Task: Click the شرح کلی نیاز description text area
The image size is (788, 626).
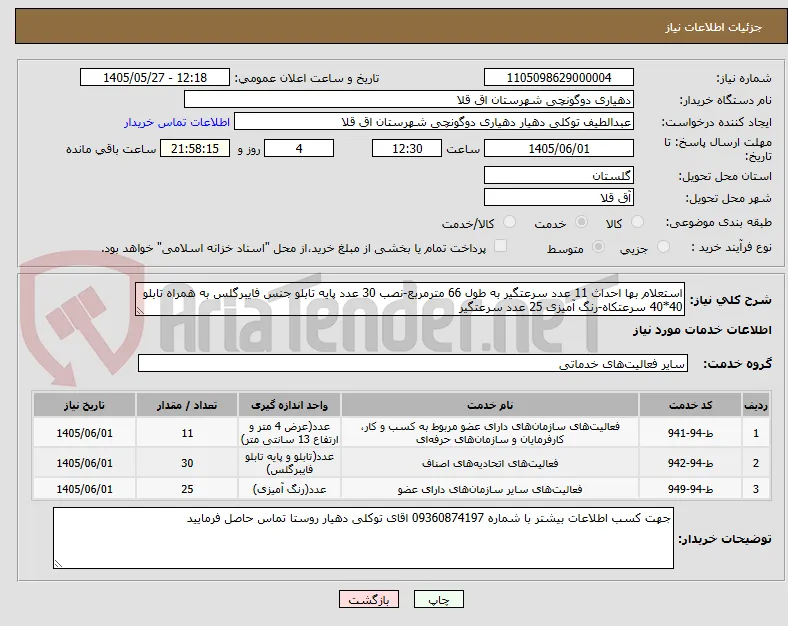Action: 410,299
